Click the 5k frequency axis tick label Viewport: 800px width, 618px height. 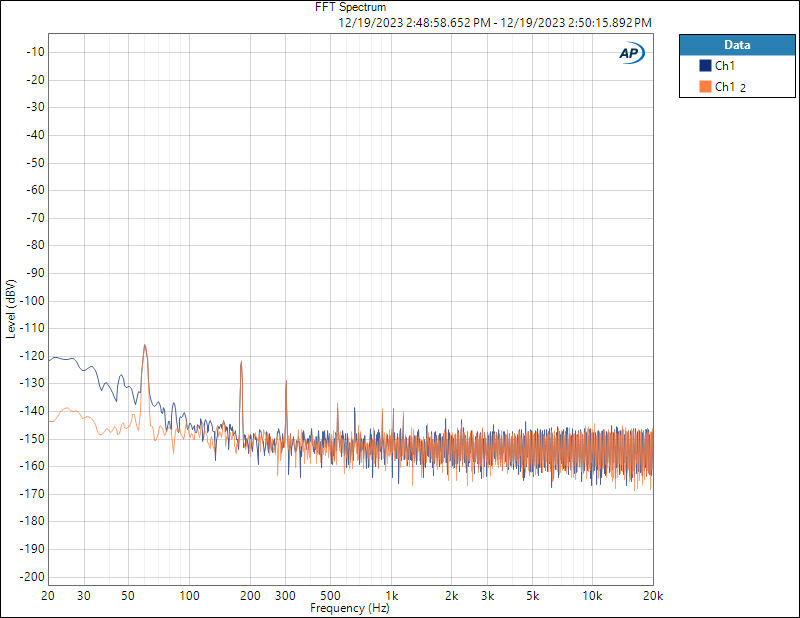tap(533, 596)
